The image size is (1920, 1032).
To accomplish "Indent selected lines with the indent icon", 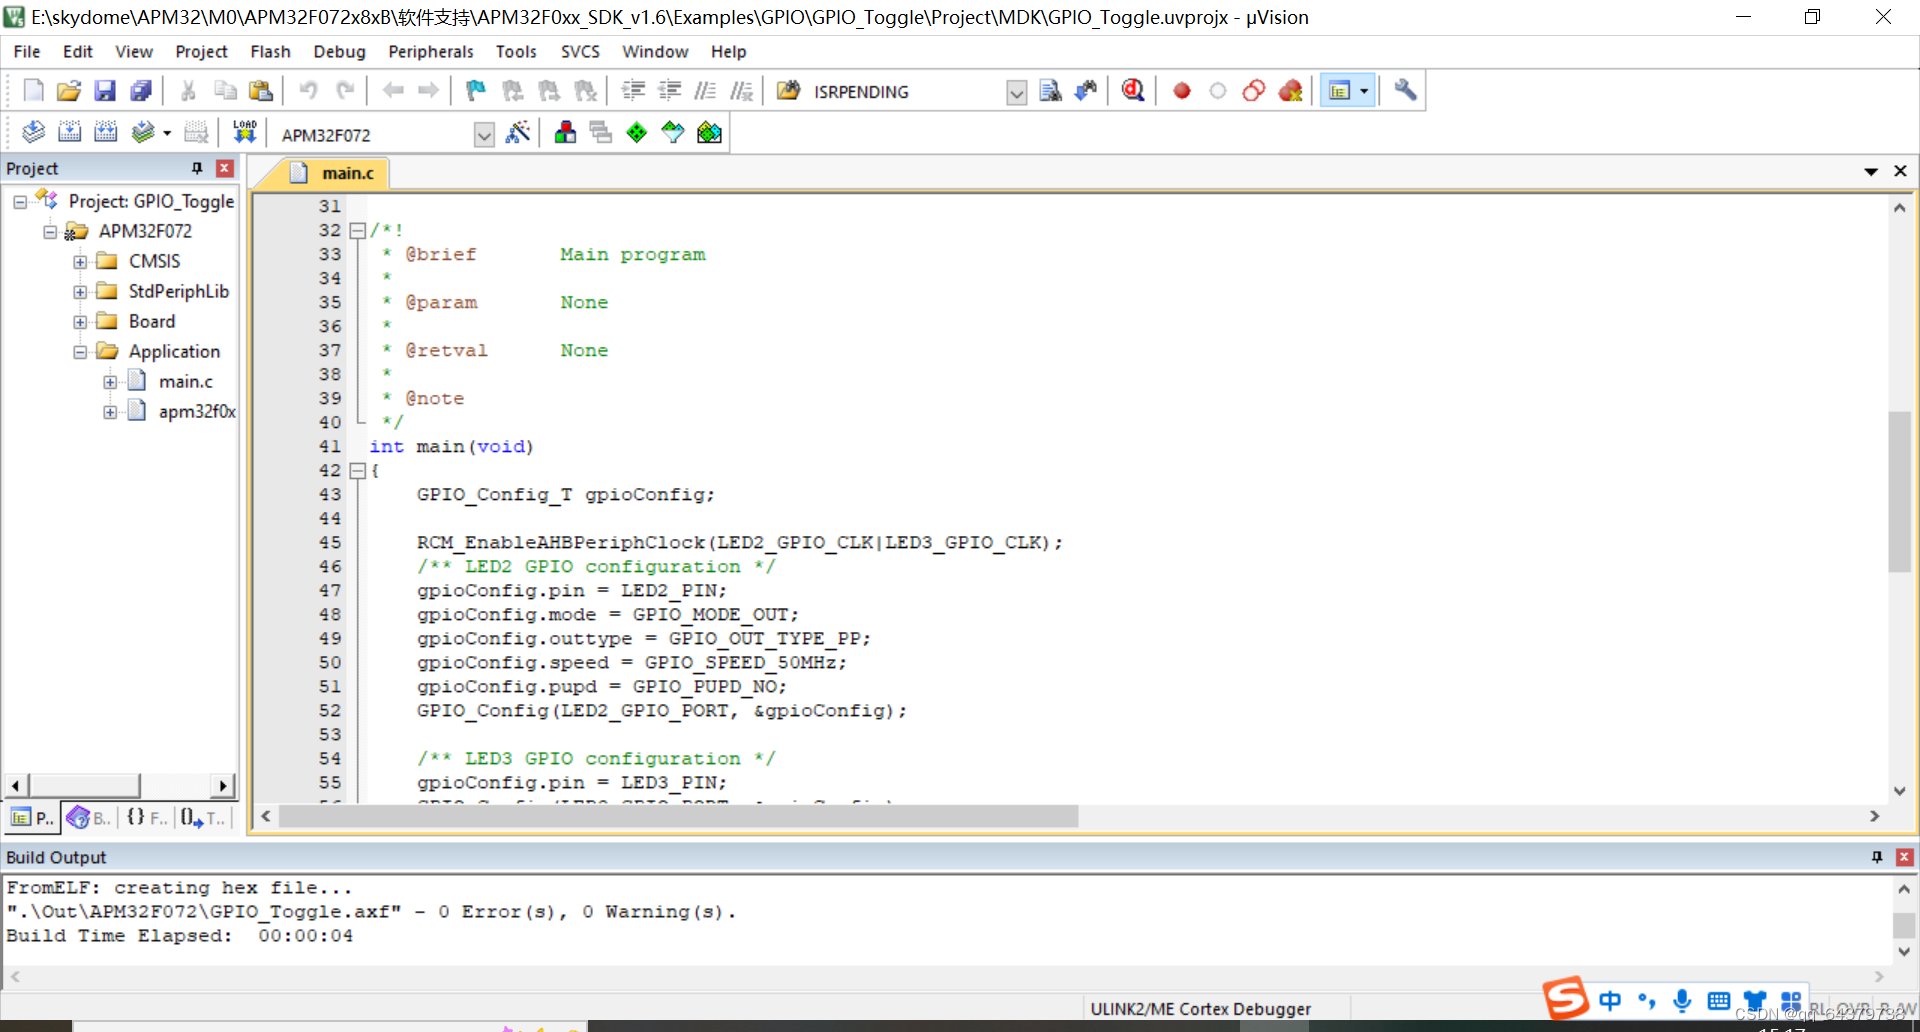I will 633,91.
